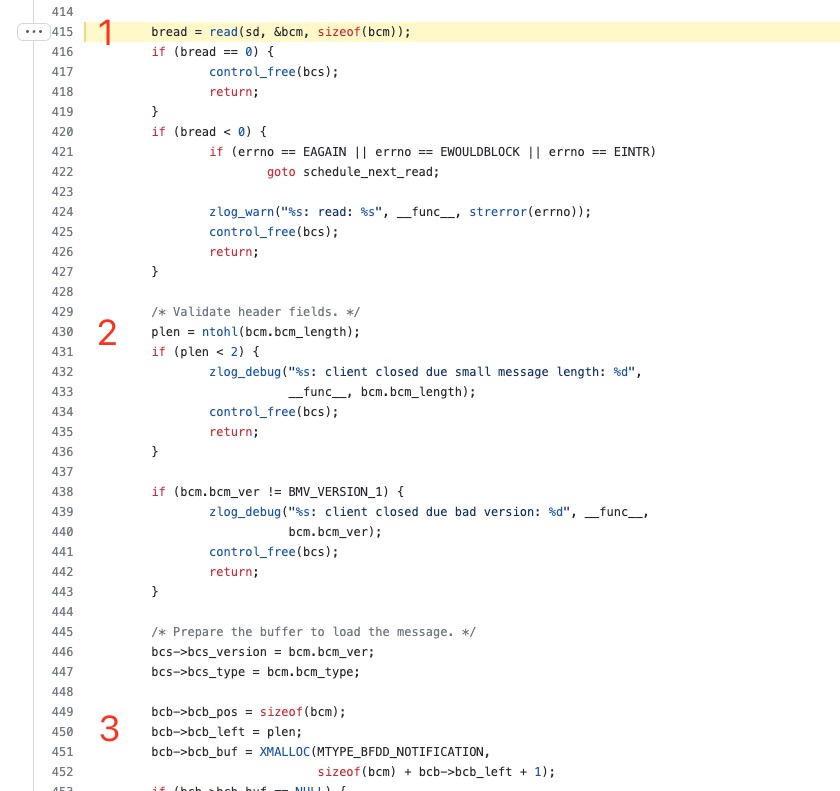The width and height of the screenshot is (840, 791).
Task: Click 'control_free' call on line 441
Action: pos(252,552)
